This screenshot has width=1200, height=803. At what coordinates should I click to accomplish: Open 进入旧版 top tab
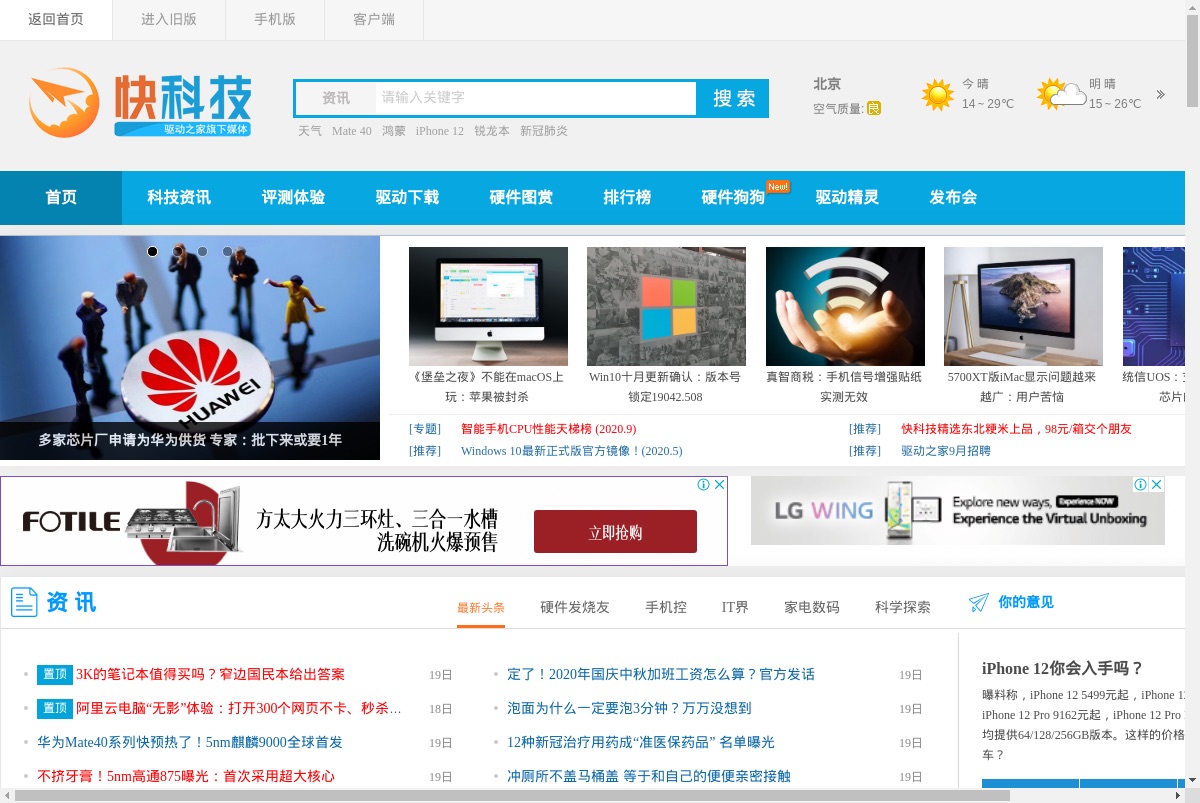pyautogui.click(x=169, y=19)
